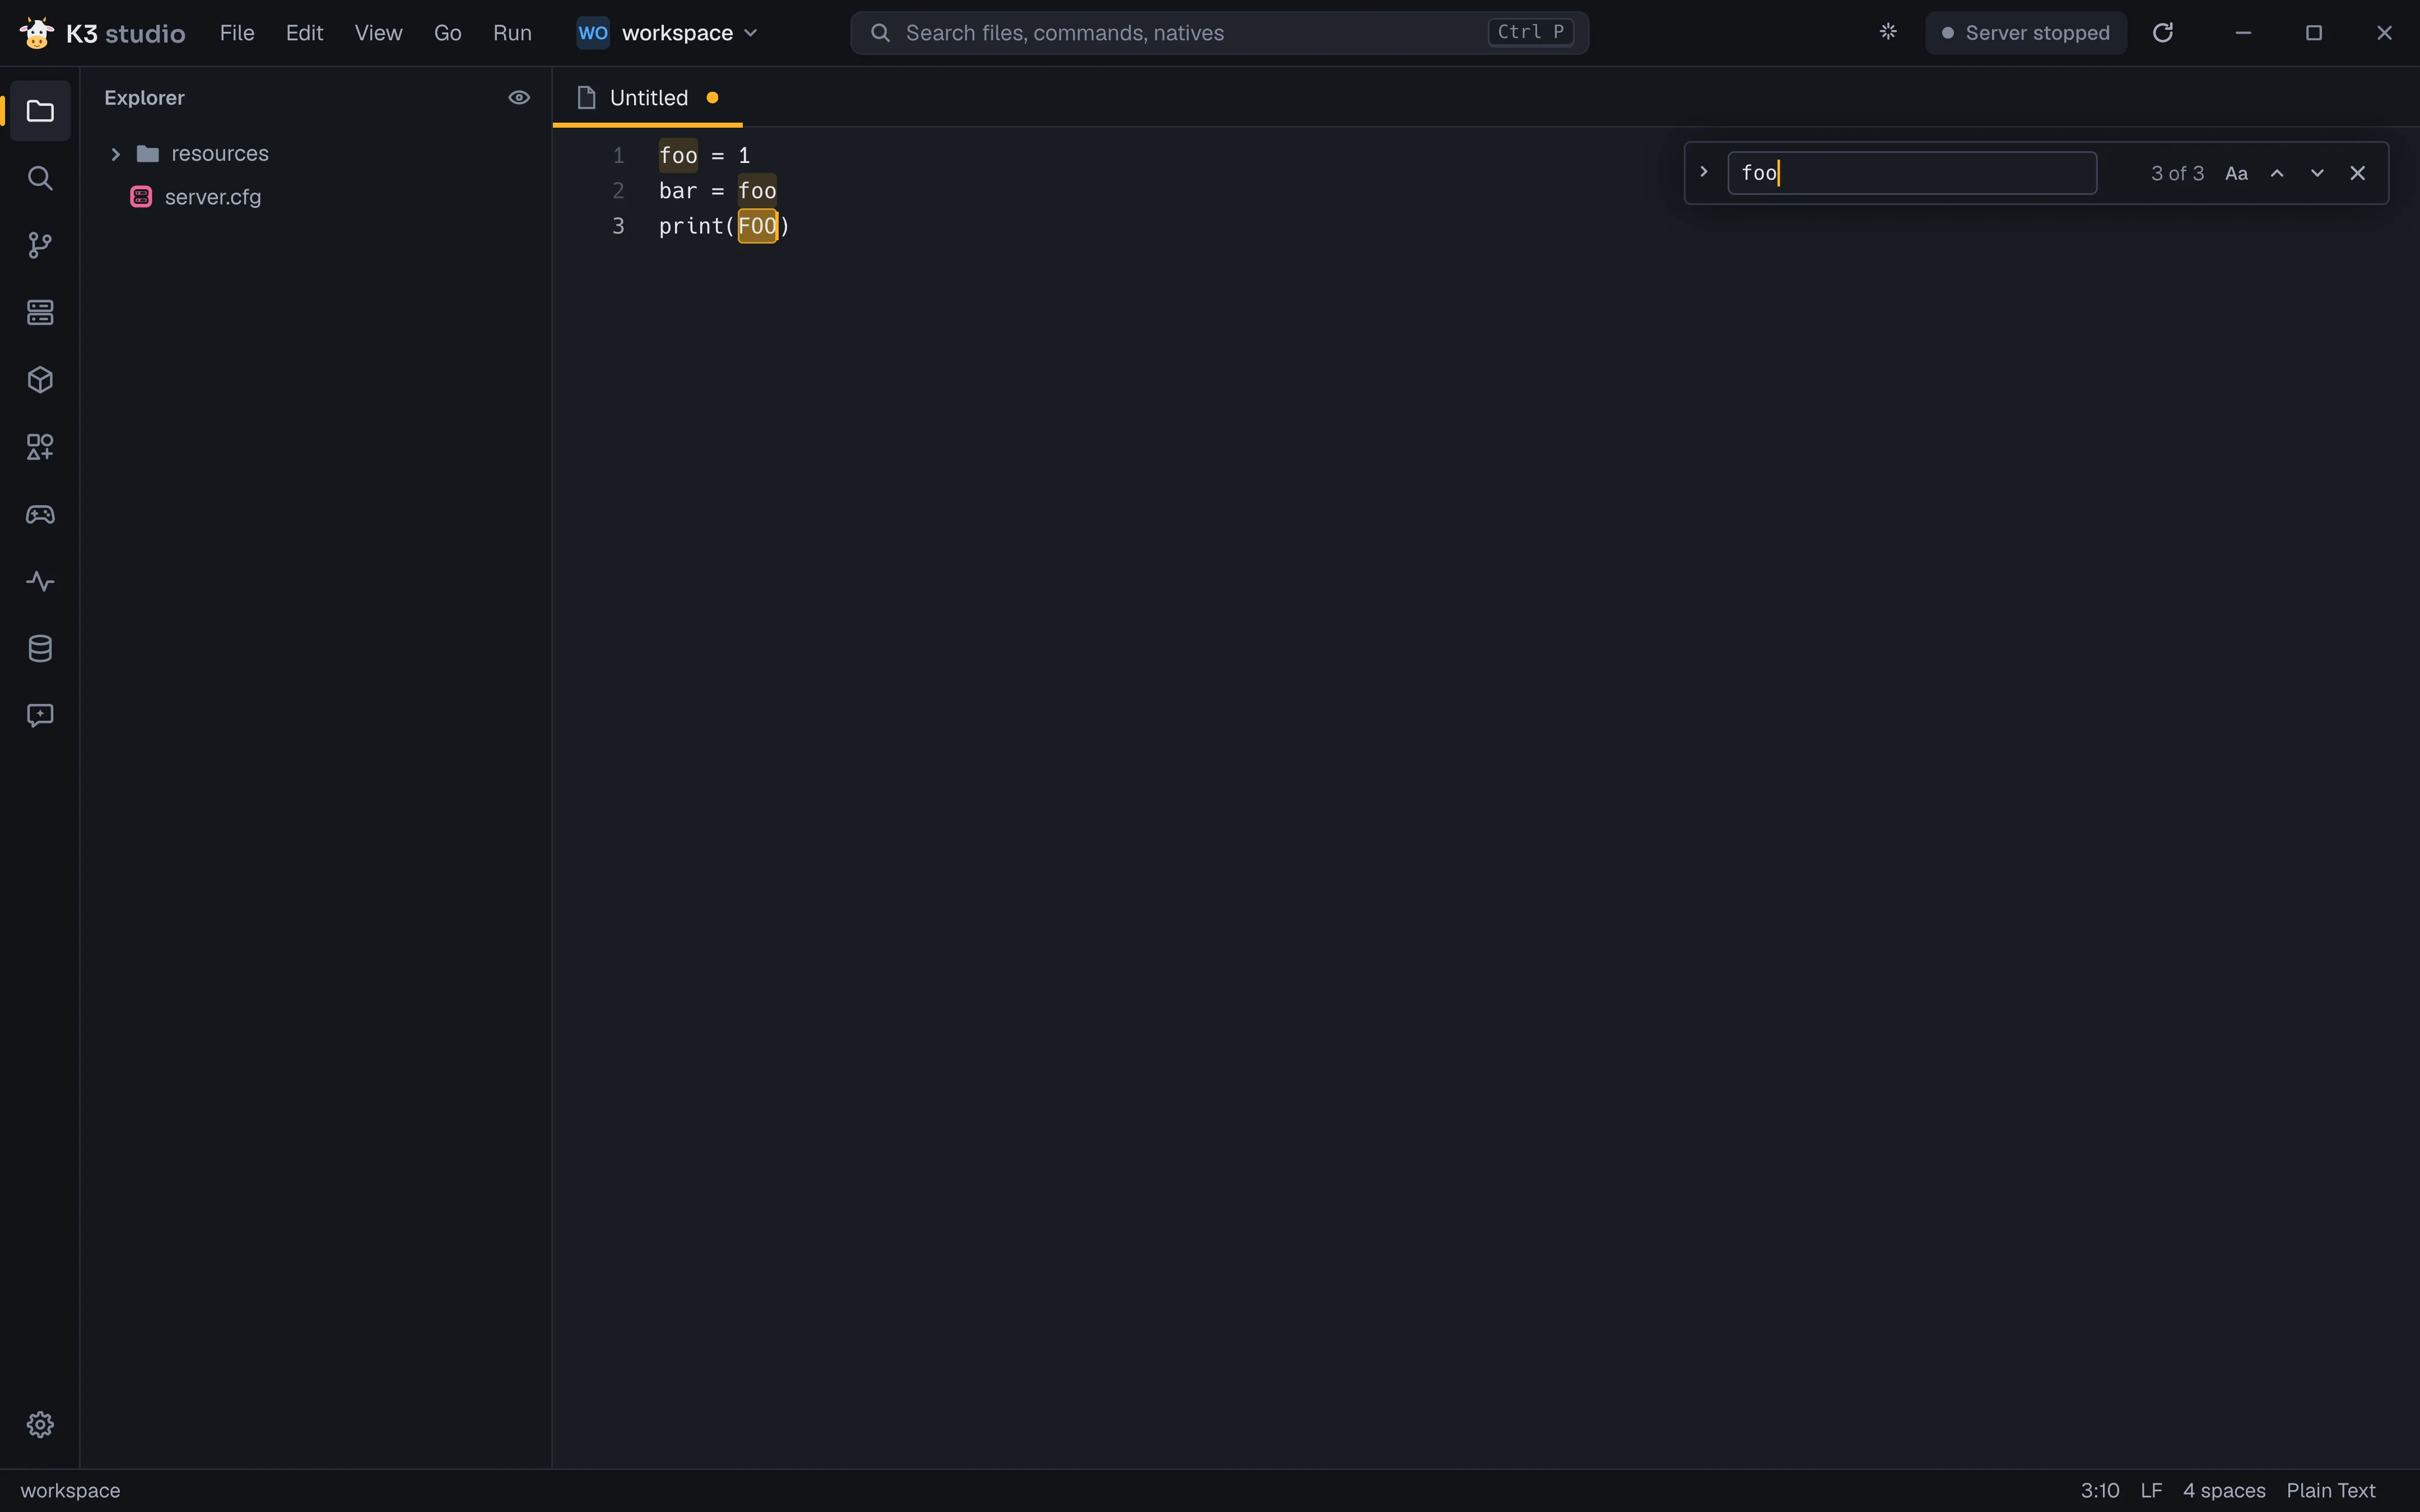This screenshot has width=2420, height=1512.
Task: Click the K3 studio logo
Action: point(102,33)
